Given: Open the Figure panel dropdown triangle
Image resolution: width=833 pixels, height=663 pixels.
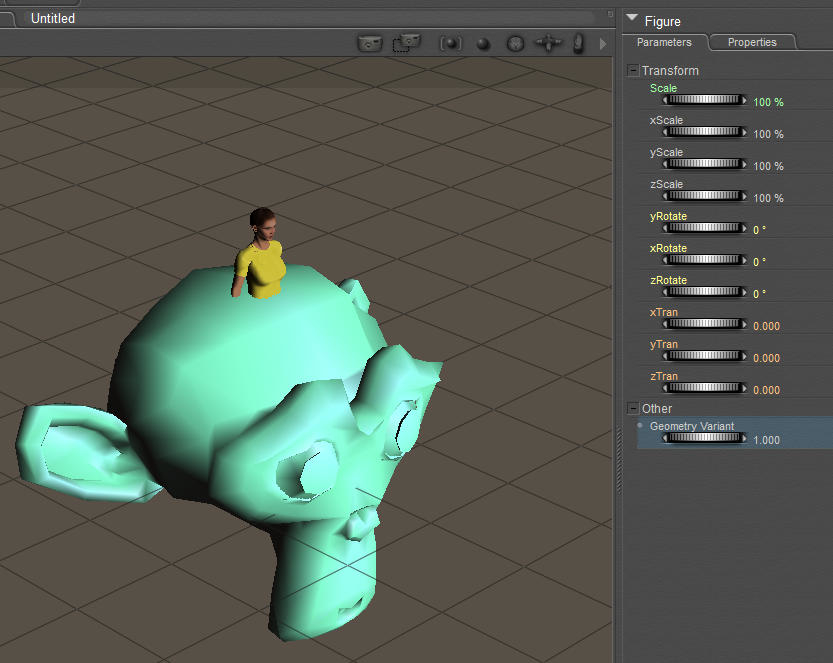Looking at the screenshot, I should coord(632,19).
